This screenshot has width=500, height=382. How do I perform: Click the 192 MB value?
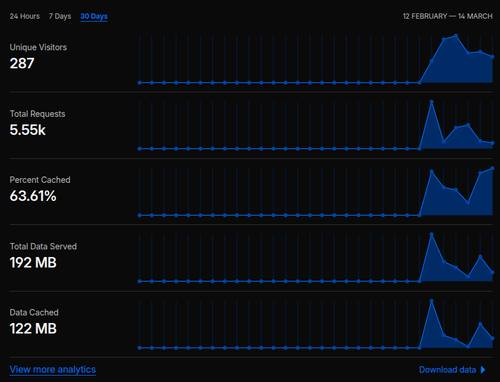point(33,262)
